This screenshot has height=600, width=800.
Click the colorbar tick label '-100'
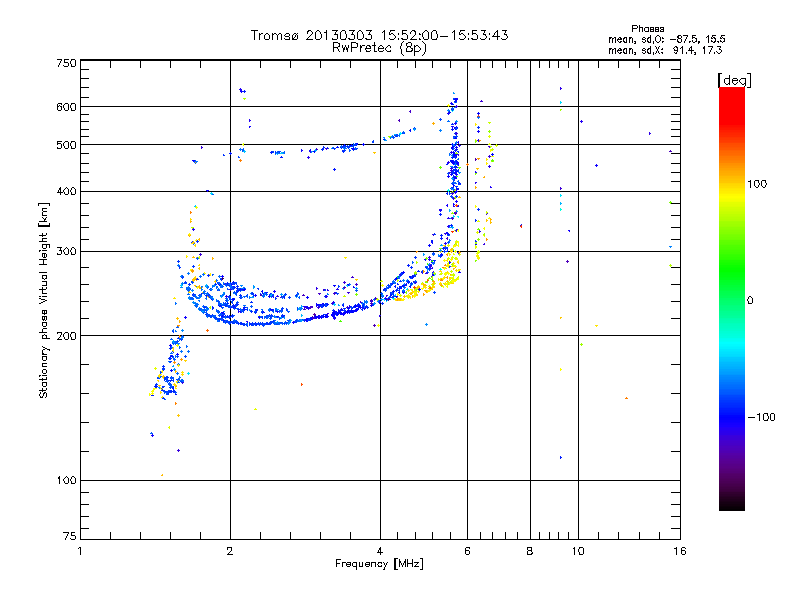[761, 417]
